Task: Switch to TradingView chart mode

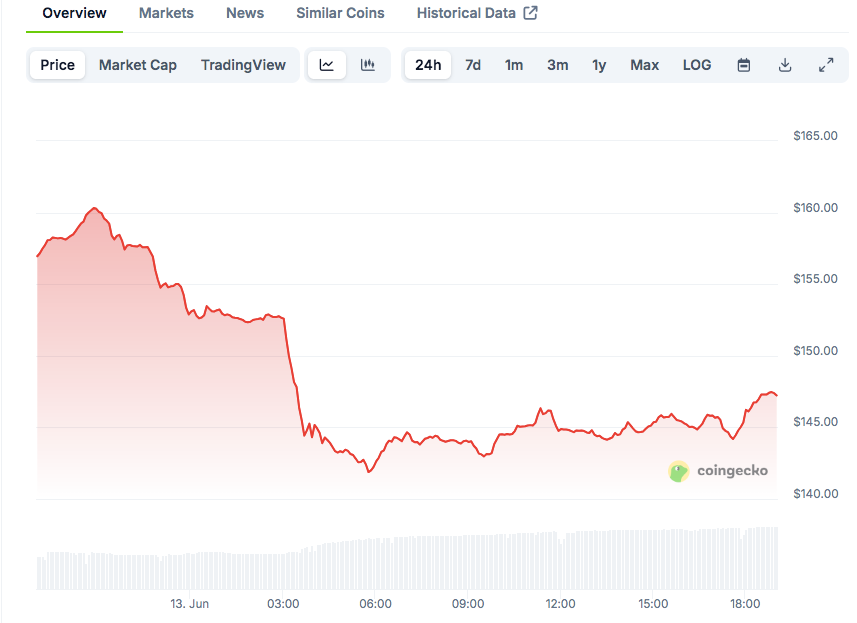Action: (x=243, y=65)
